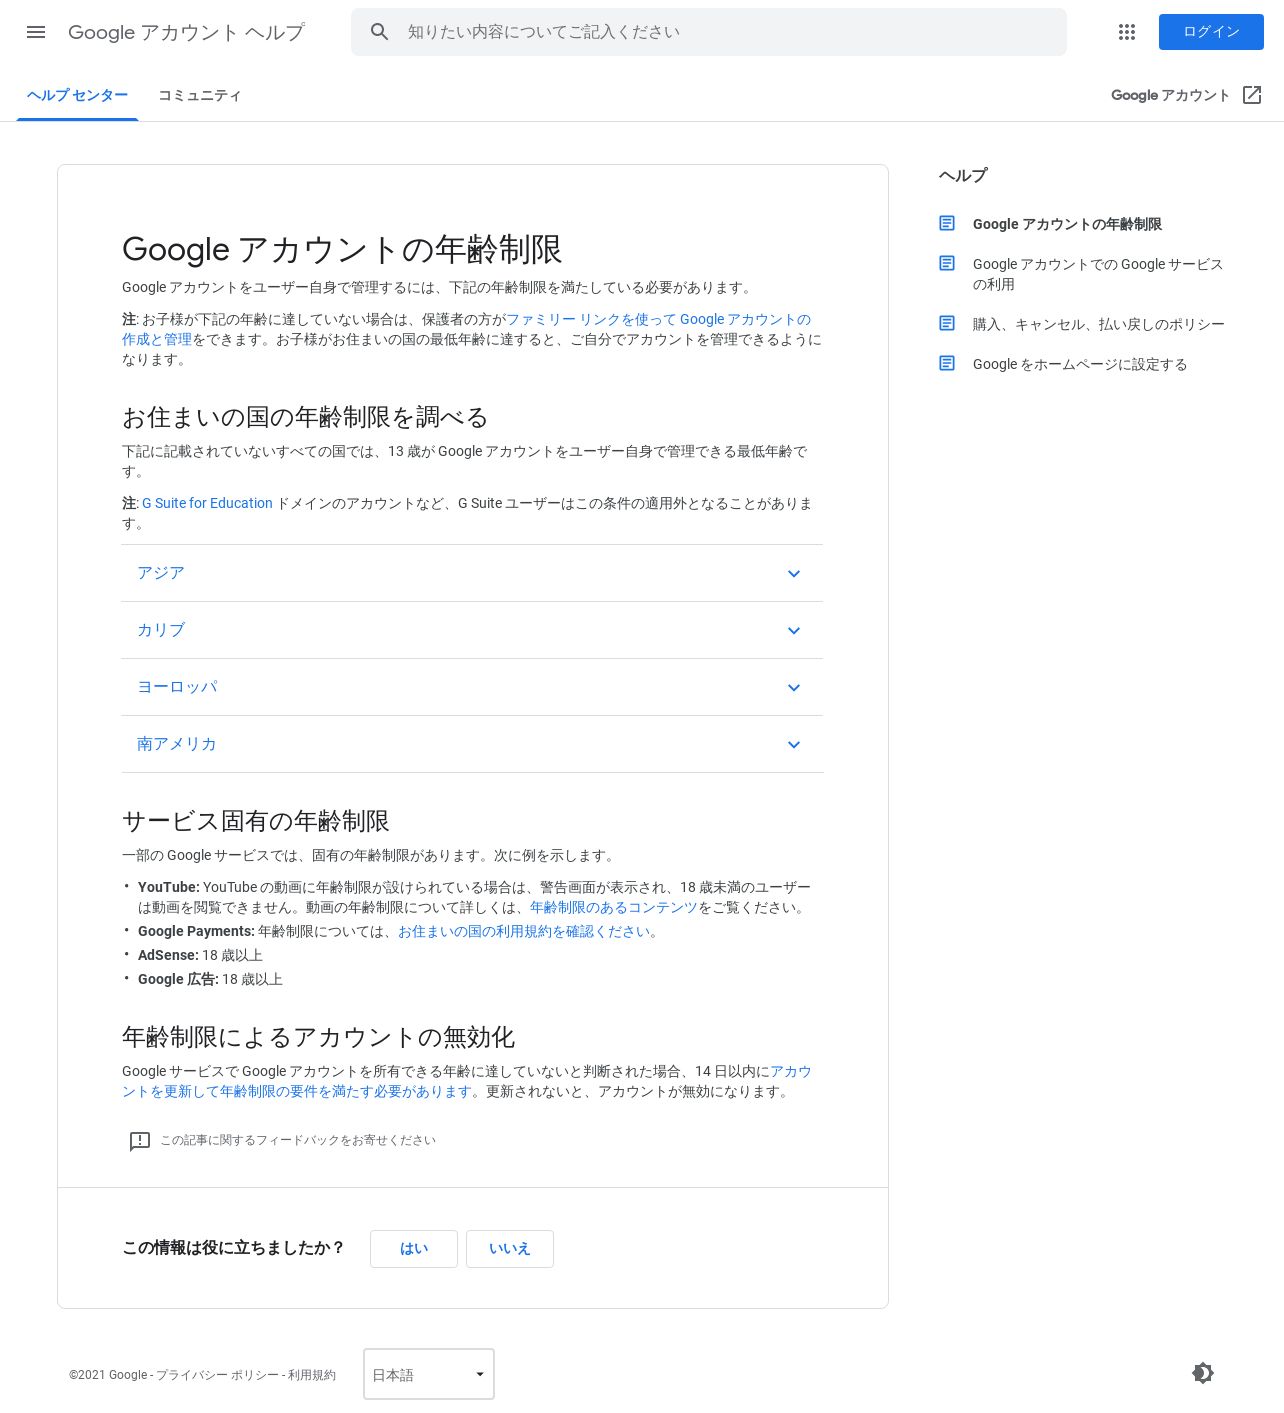Image resolution: width=1284 pixels, height=1413 pixels.
Task: Expand the 南アメリカ section chevron
Action: pos(794,745)
